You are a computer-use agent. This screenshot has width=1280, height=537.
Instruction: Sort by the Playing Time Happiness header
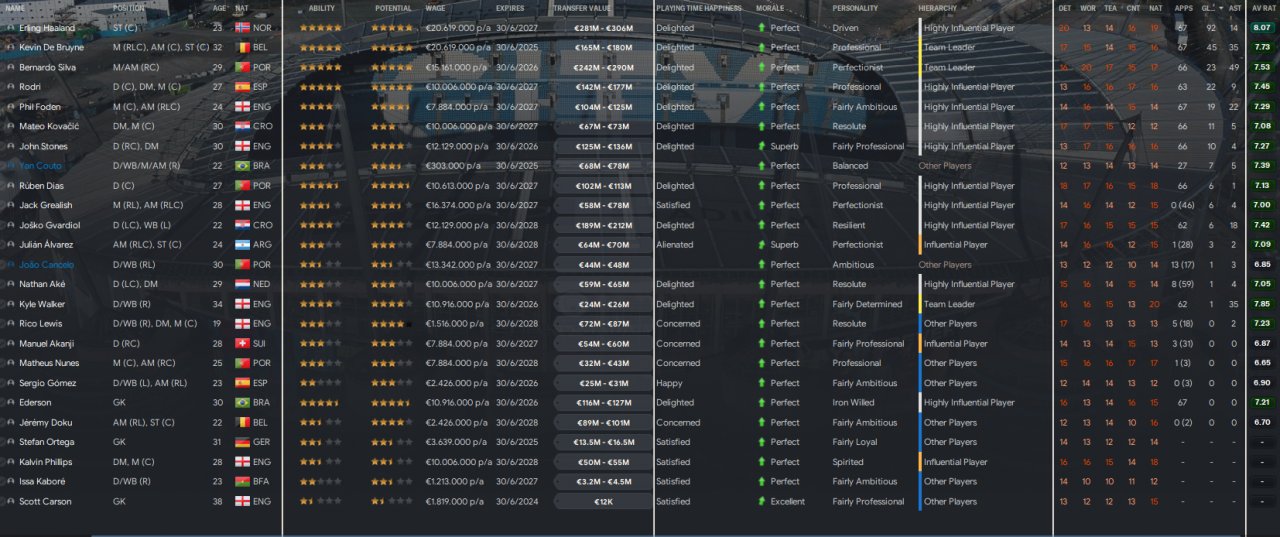(699, 8)
